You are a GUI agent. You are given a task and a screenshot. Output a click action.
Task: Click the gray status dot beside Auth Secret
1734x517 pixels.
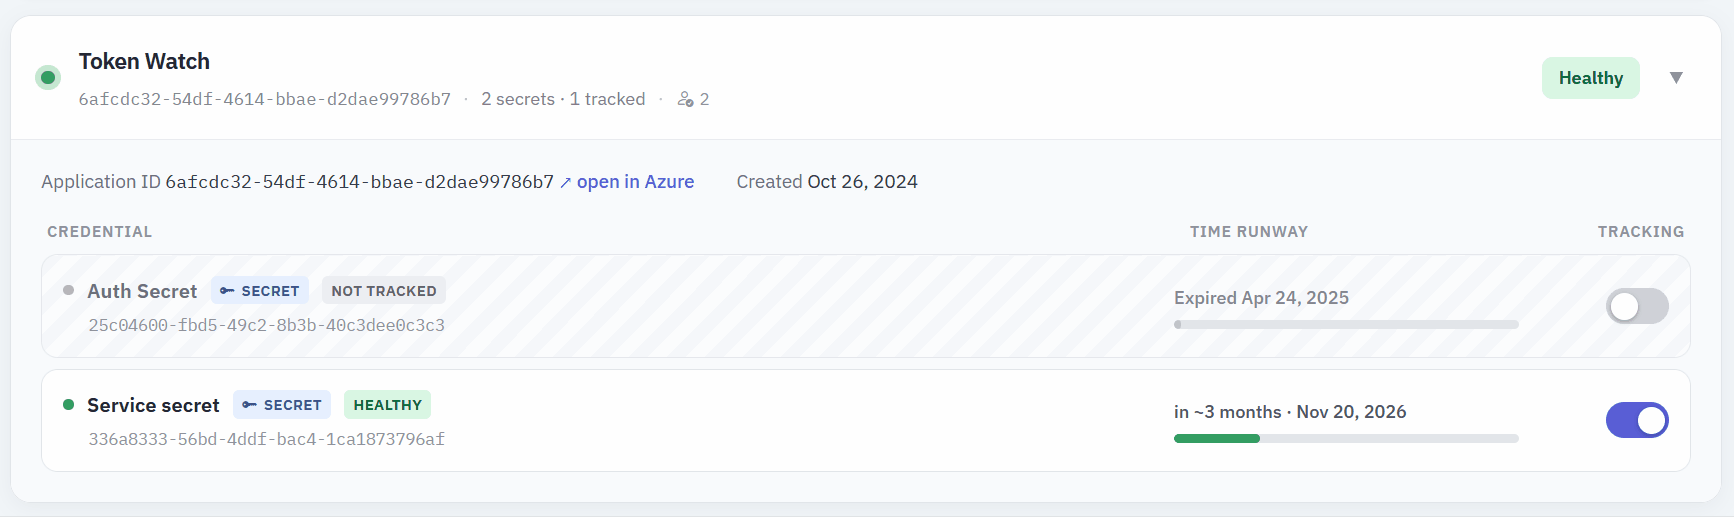[69, 290]
